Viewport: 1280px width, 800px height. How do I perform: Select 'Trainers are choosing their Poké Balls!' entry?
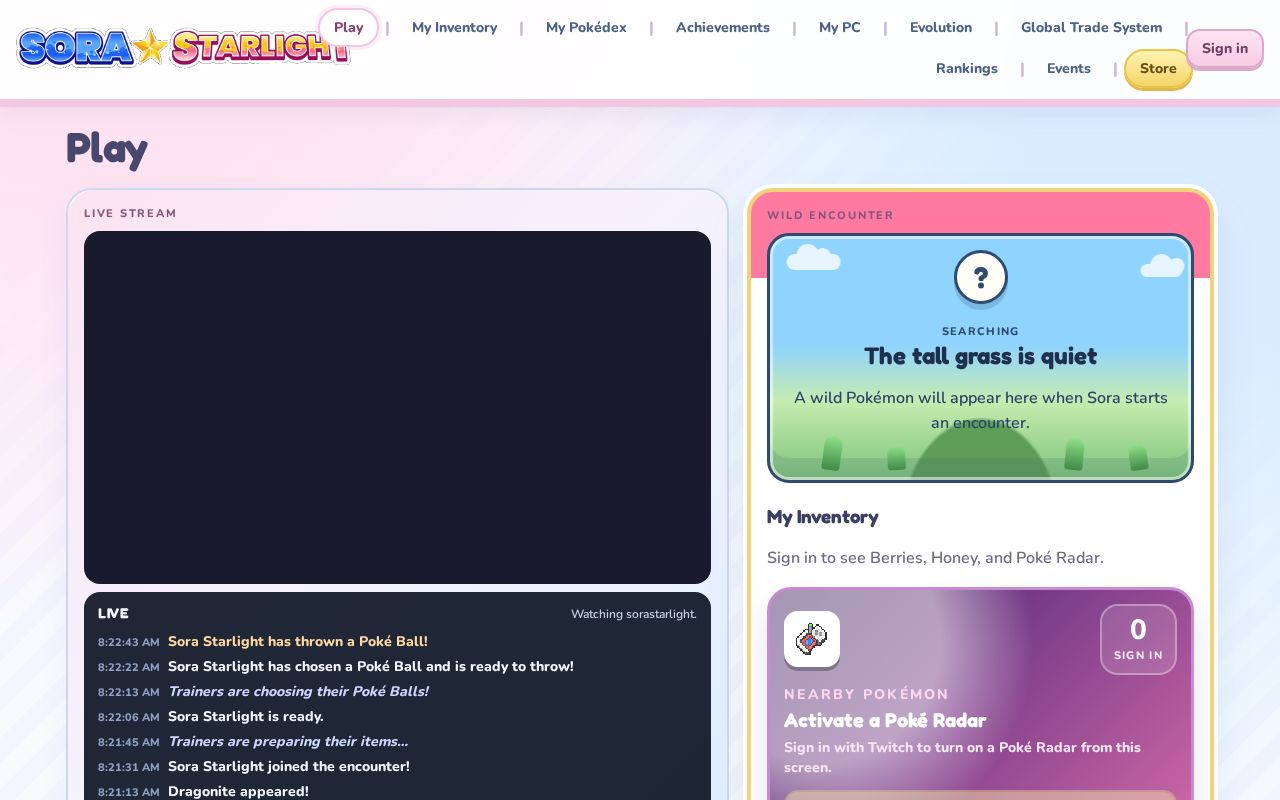tap(298, 691)
